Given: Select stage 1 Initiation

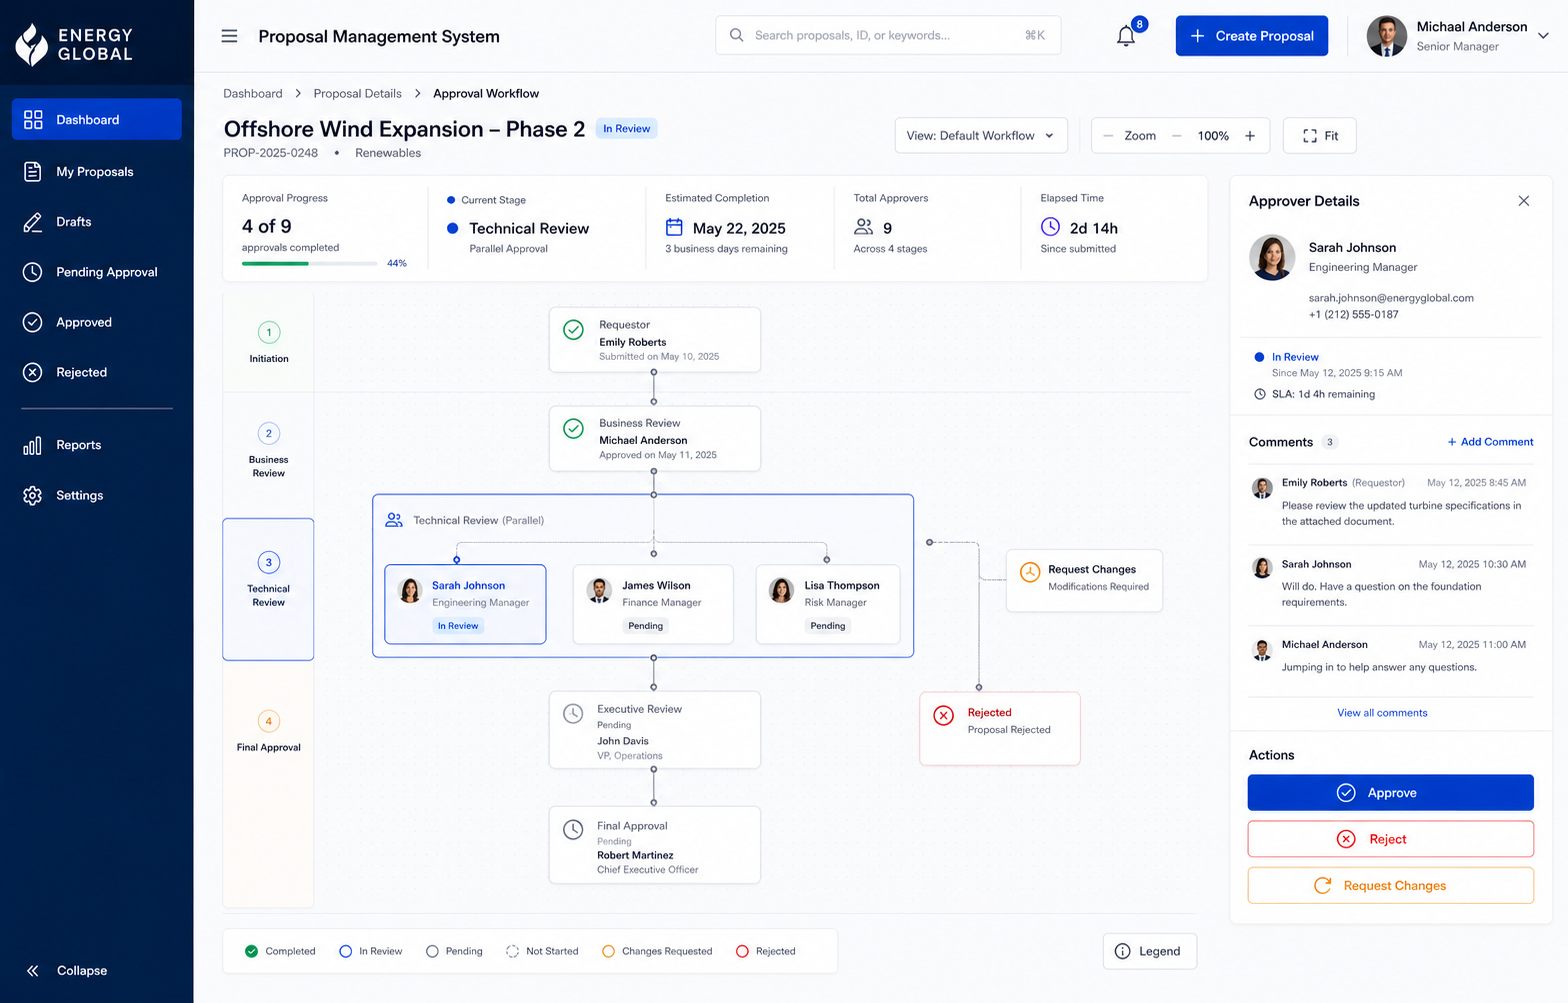Looking at the screenshot, I should (268, 342).
